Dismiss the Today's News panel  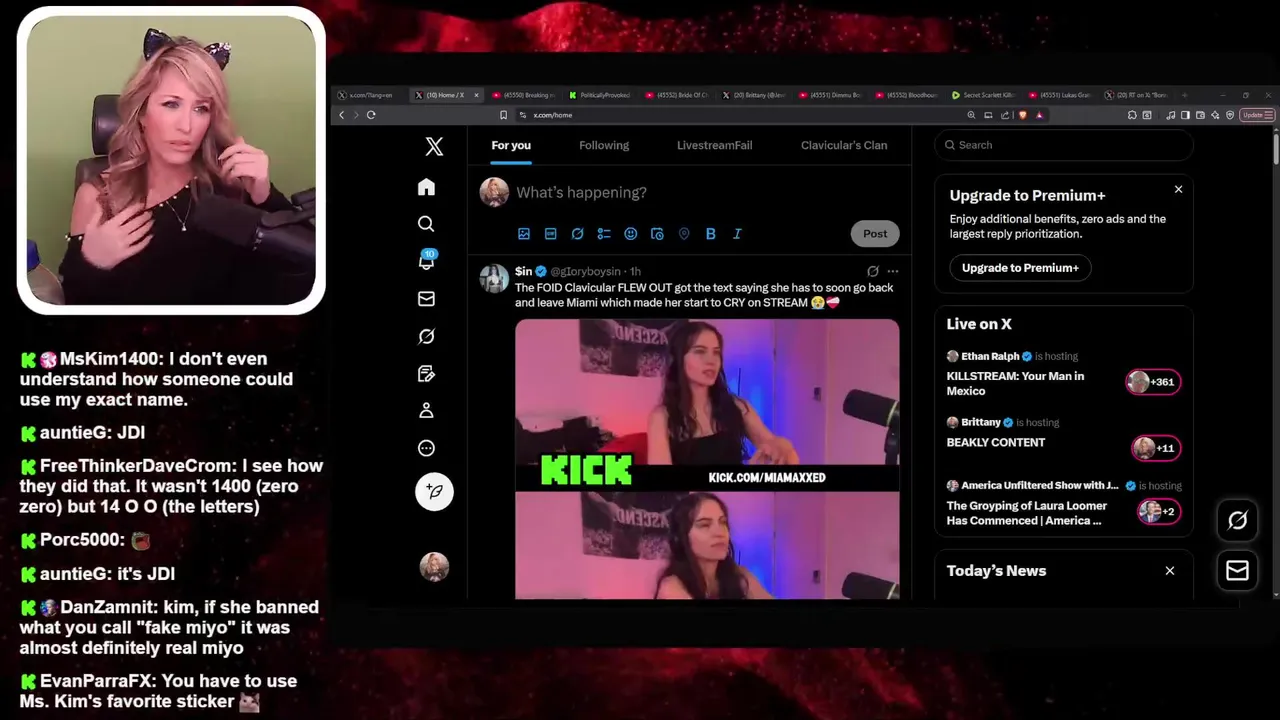pyautogui.click(x=1169, y=570)
